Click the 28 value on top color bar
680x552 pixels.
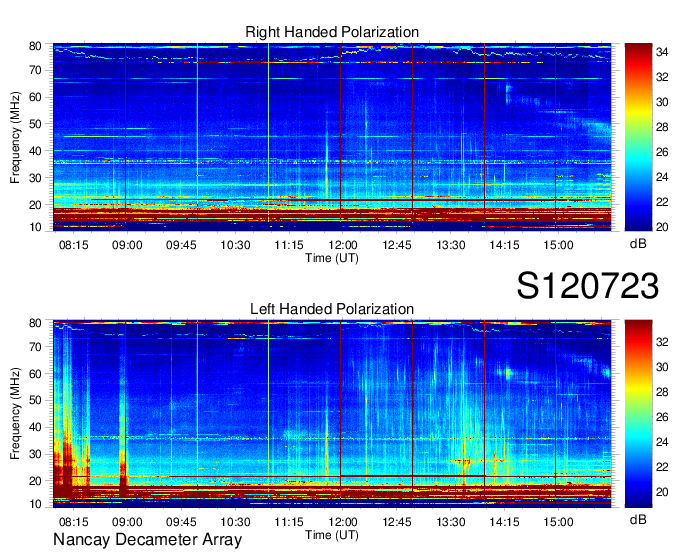(x=662, y=127)
